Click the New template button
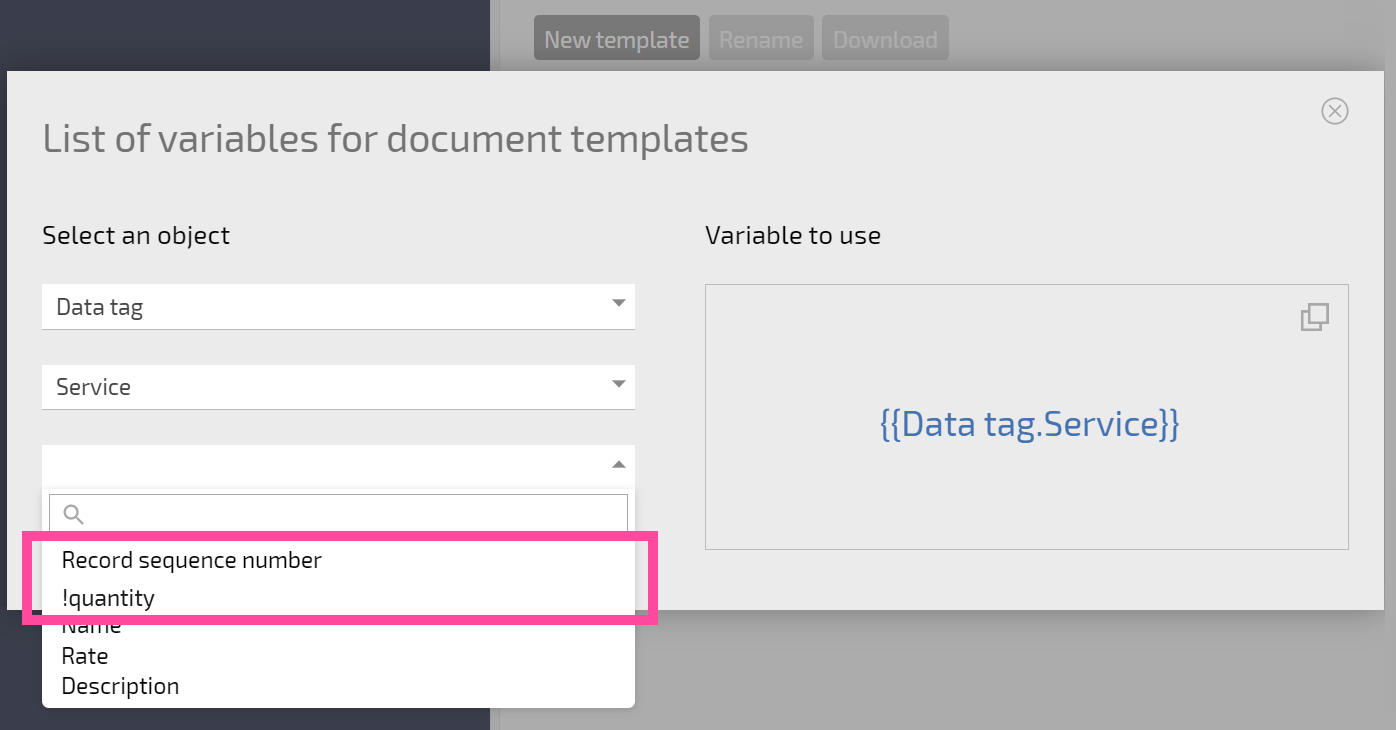The image size is (1396, 730). pyautogui.click(x=616, y=40)
